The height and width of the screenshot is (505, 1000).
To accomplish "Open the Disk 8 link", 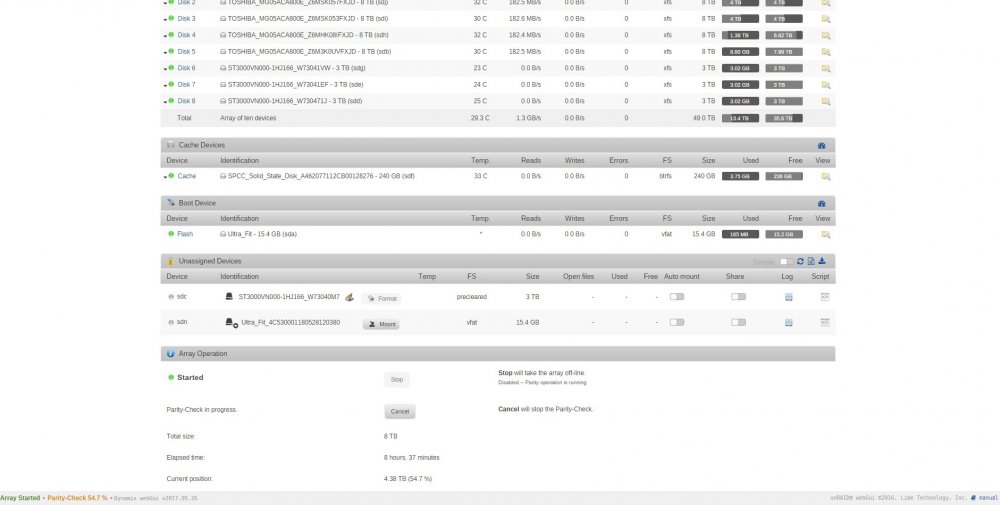I will coord(186,101).
